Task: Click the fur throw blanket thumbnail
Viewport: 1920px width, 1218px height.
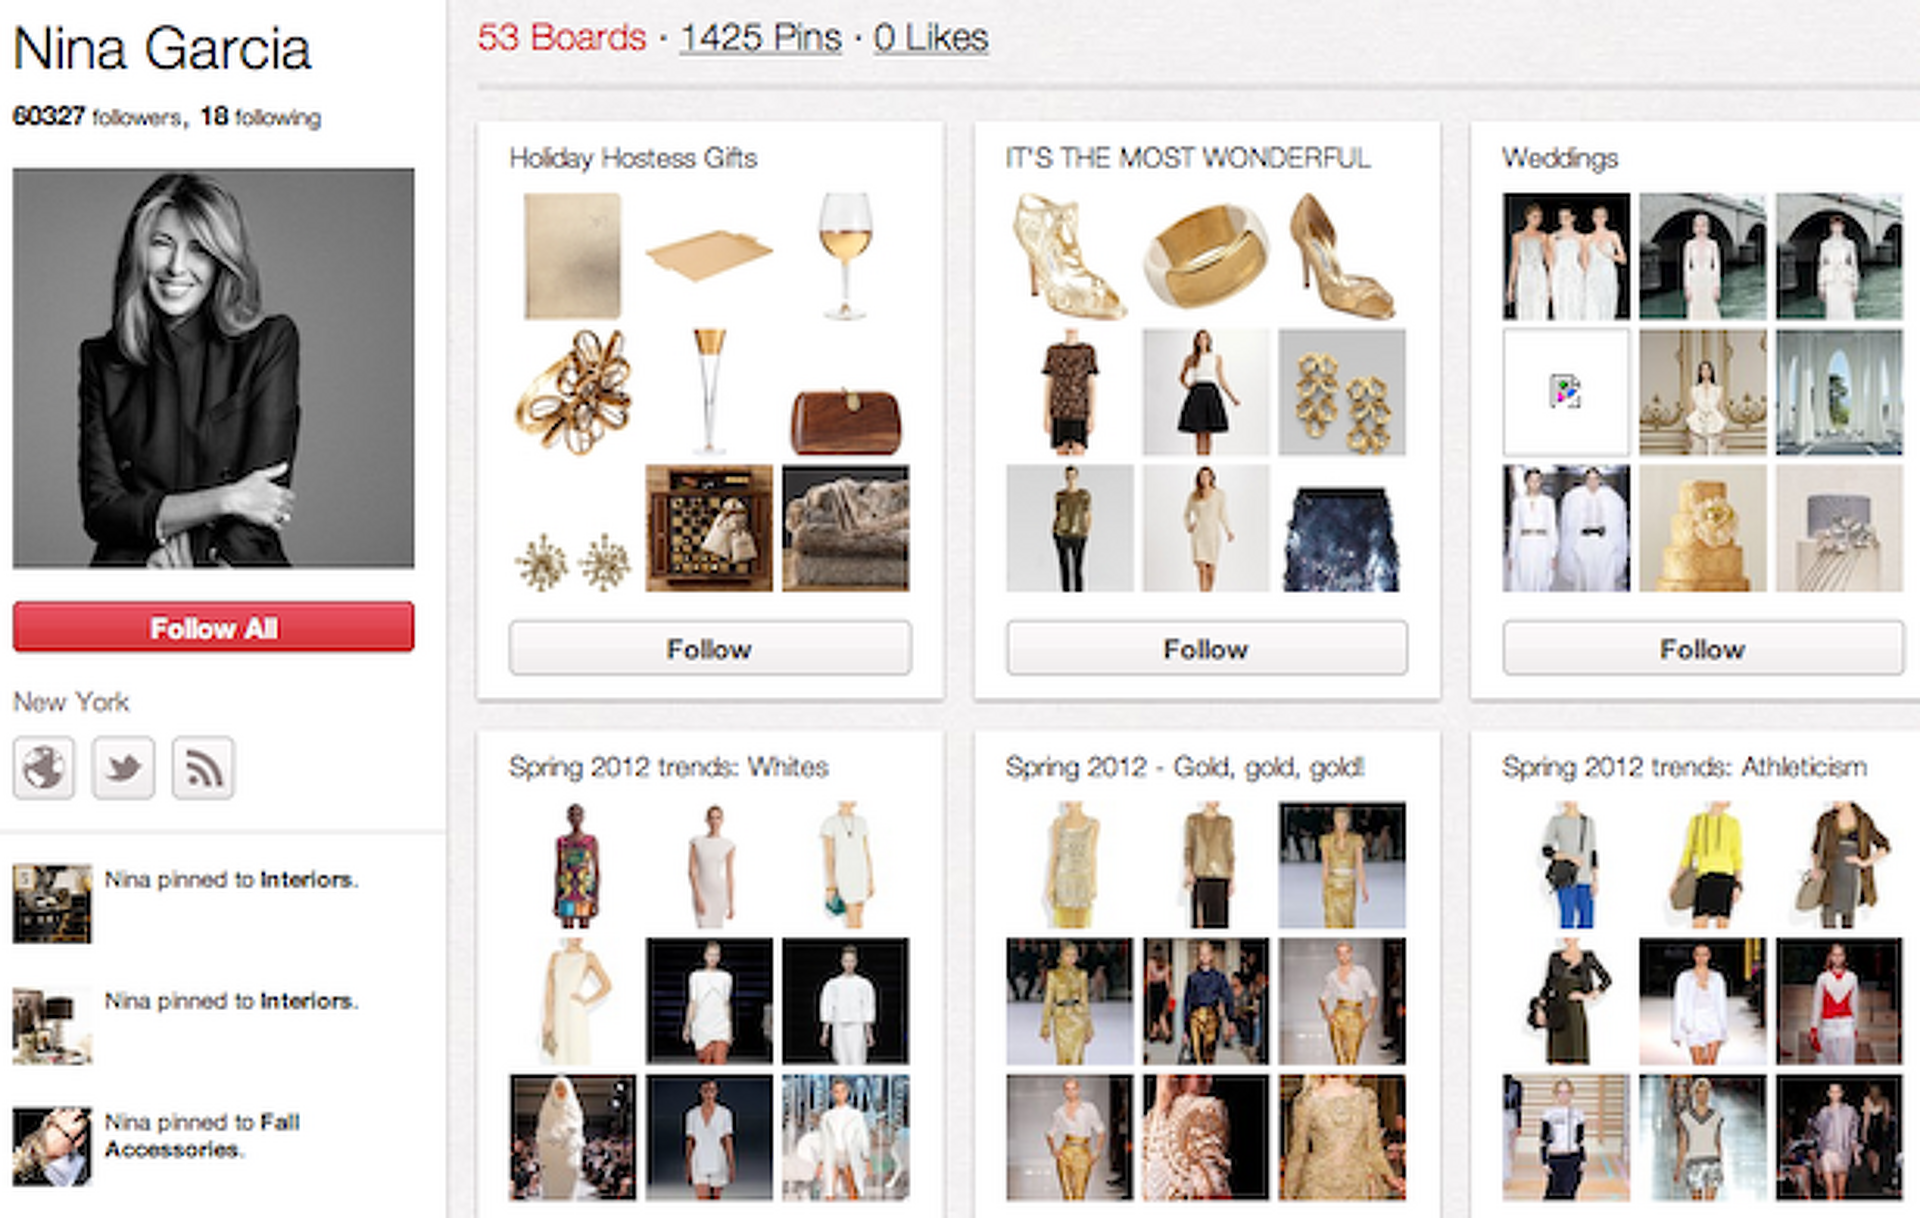Action: (845, 528)
